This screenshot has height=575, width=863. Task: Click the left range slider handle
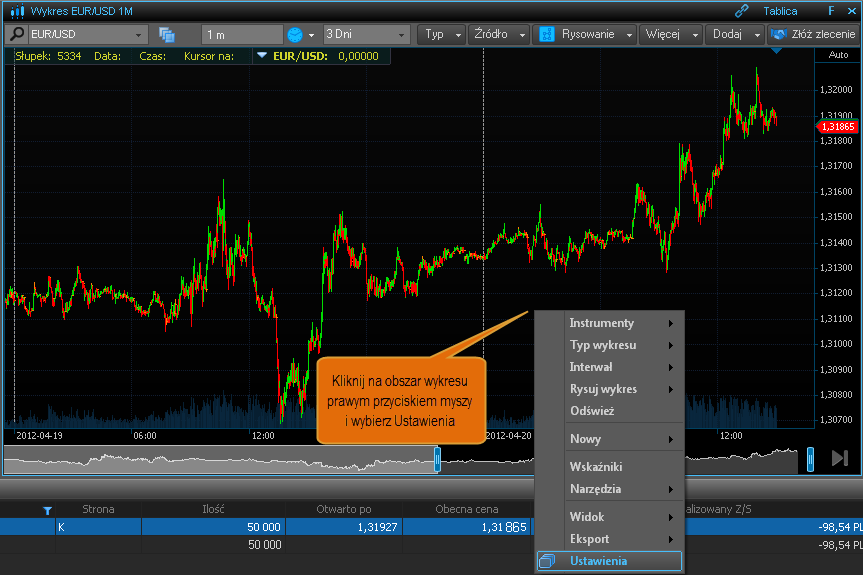[x=438, y=459]
